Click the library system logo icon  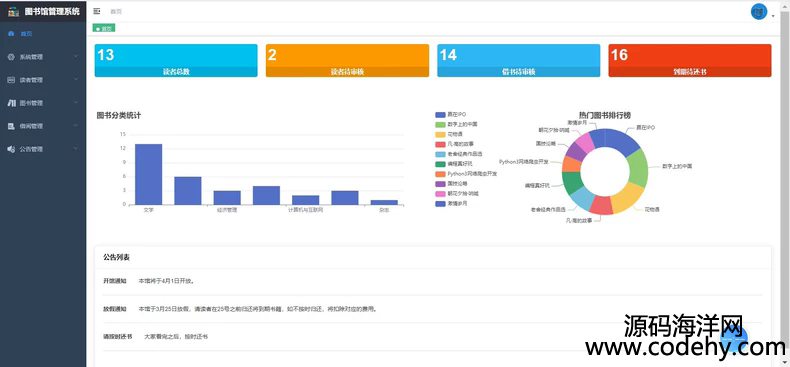click(14, 12)
